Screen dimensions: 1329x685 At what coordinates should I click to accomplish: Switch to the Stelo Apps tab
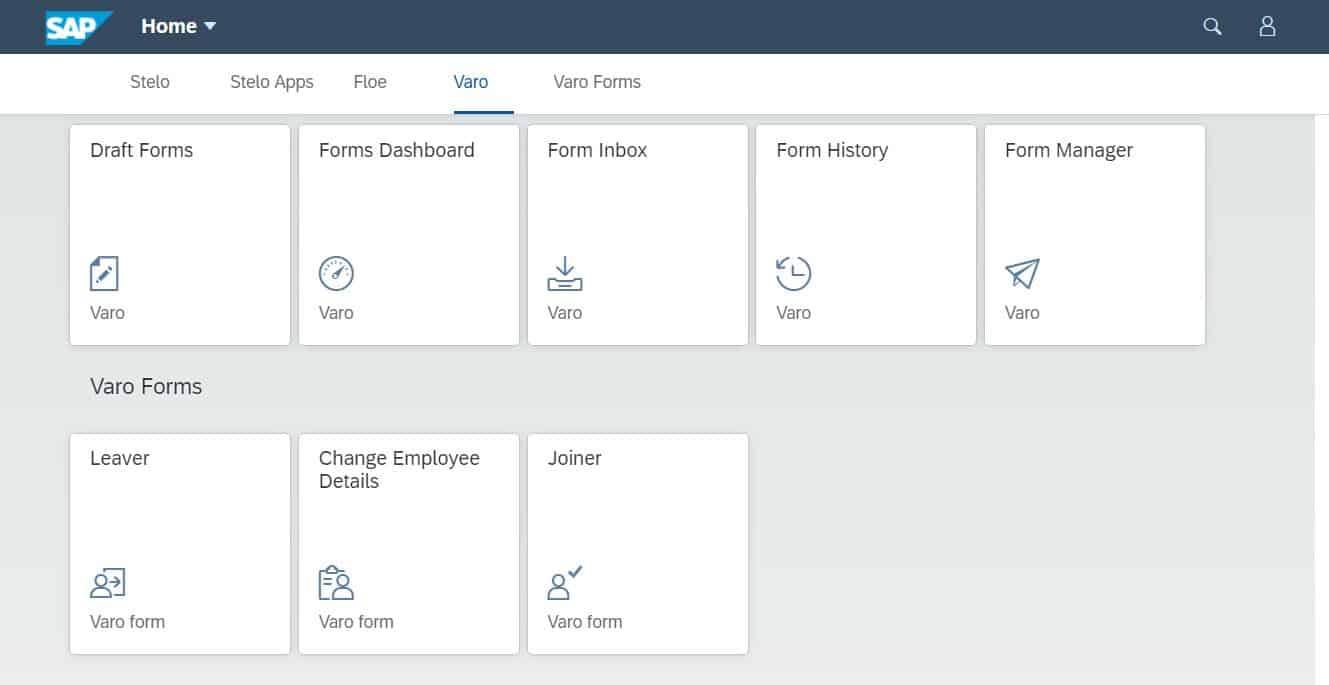(x=272, y=82)
